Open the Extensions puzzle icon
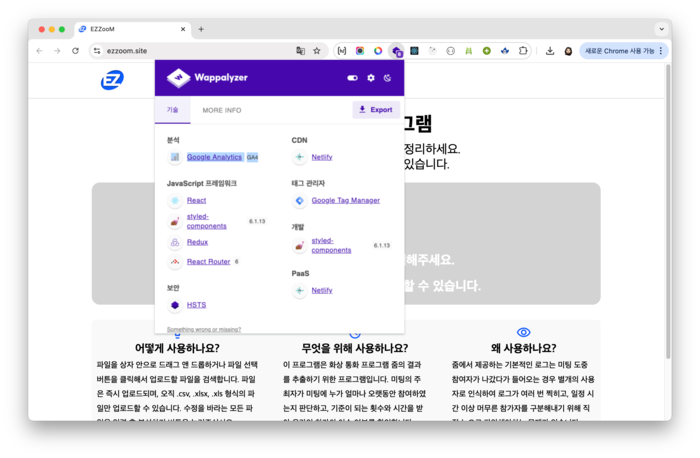Image resolution: width=700 pixels, height=458 pixels. pos(523,51)
